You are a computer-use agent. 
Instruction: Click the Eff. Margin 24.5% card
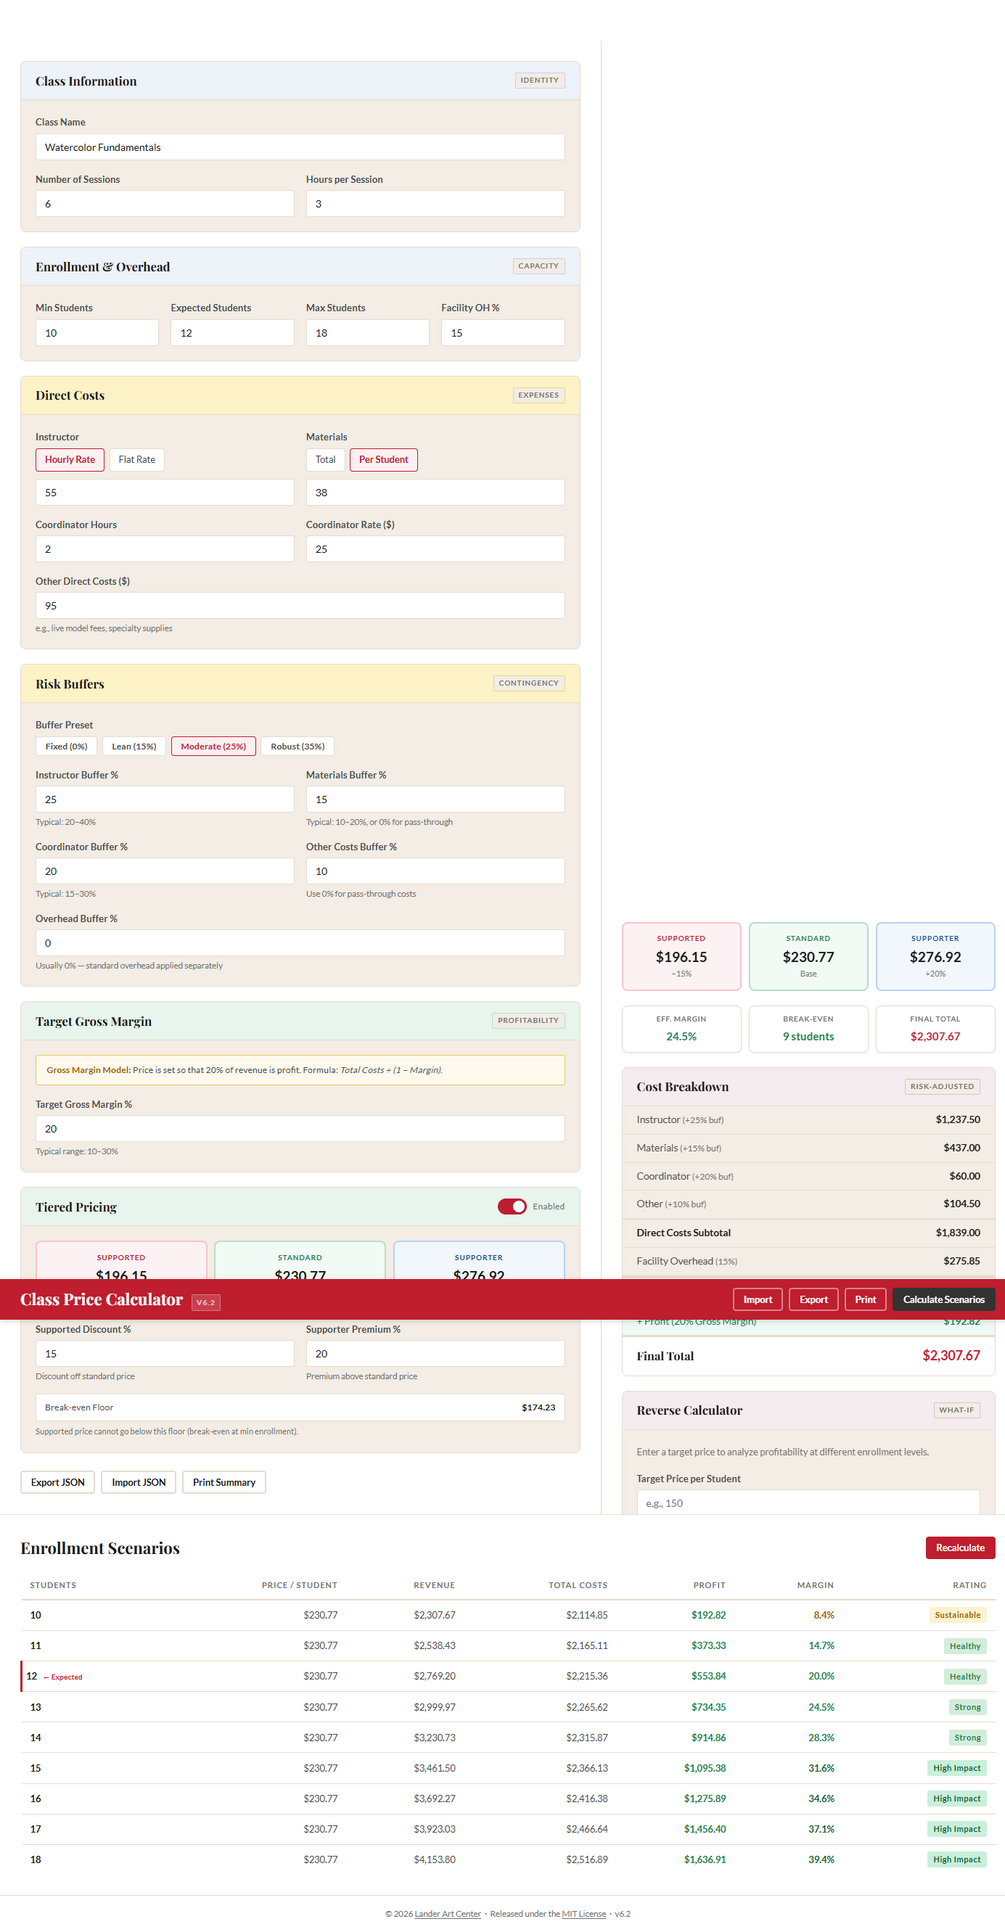pyautogui.click(x=681, y=1029)
